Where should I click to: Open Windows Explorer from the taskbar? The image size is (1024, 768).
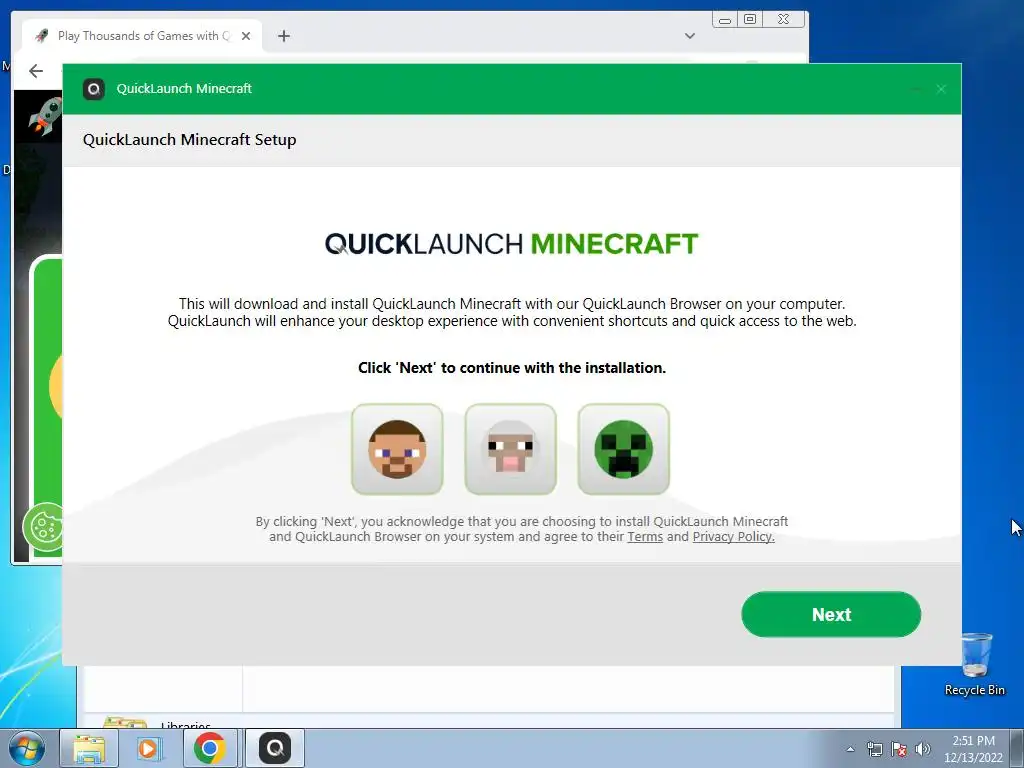89,748
